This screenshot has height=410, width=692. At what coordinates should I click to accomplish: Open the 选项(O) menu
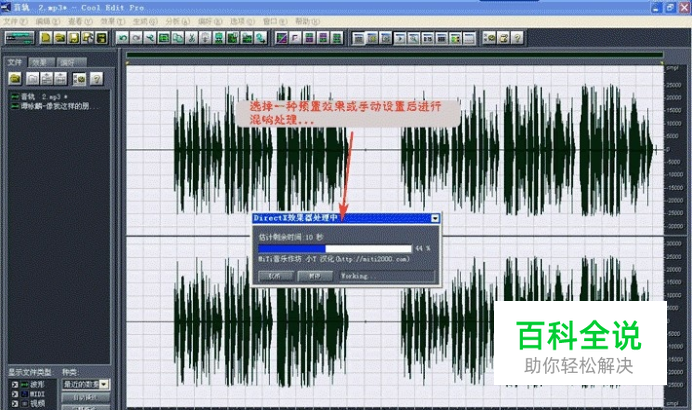(242, 21)
